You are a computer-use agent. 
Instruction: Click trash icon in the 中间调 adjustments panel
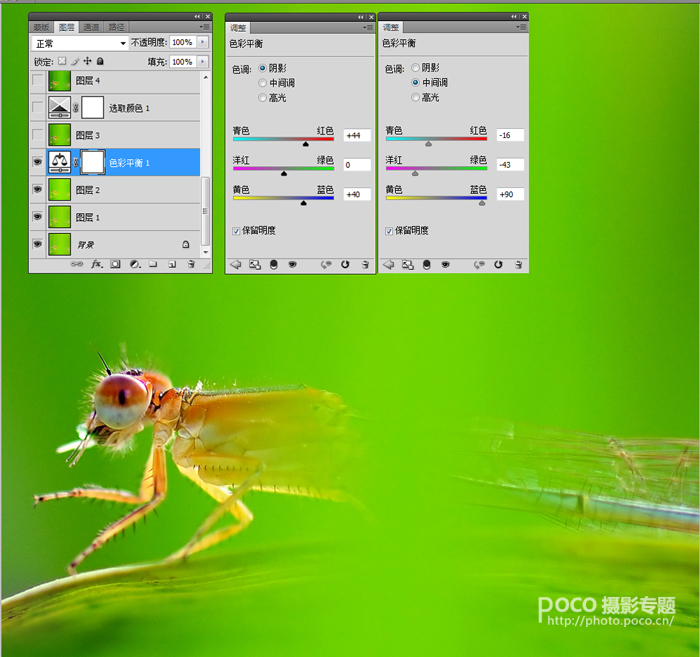pyautogui.click(x=518, y=265)
